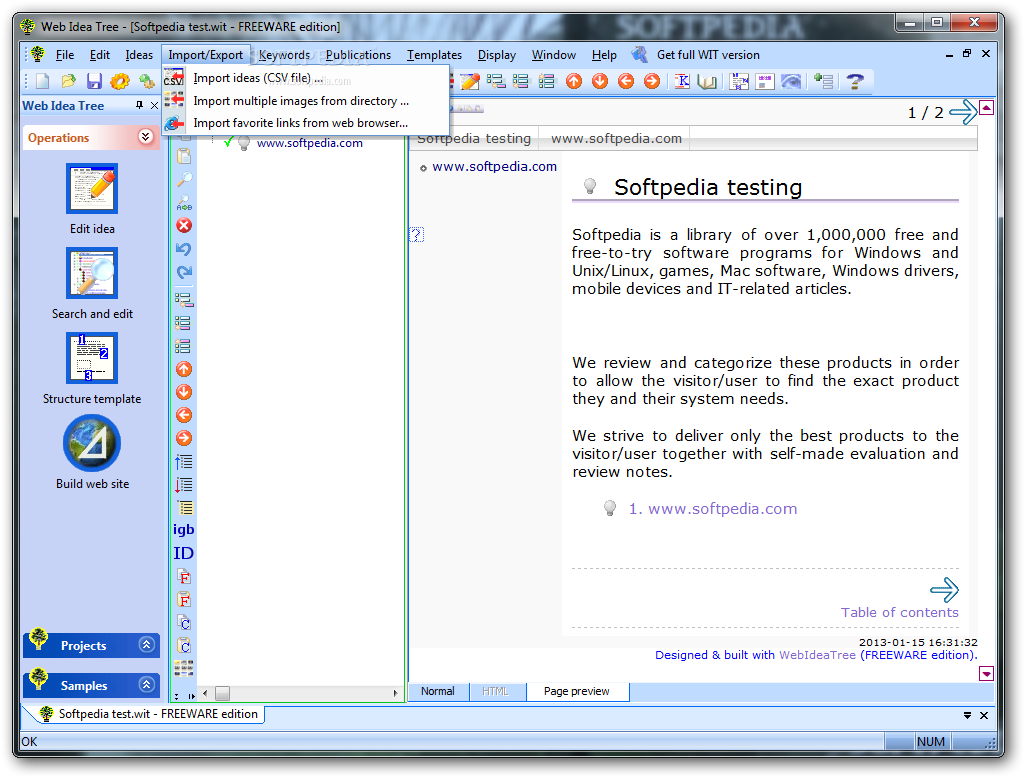
Task: Launch Build web site operation
Action: tap(92, 452)
